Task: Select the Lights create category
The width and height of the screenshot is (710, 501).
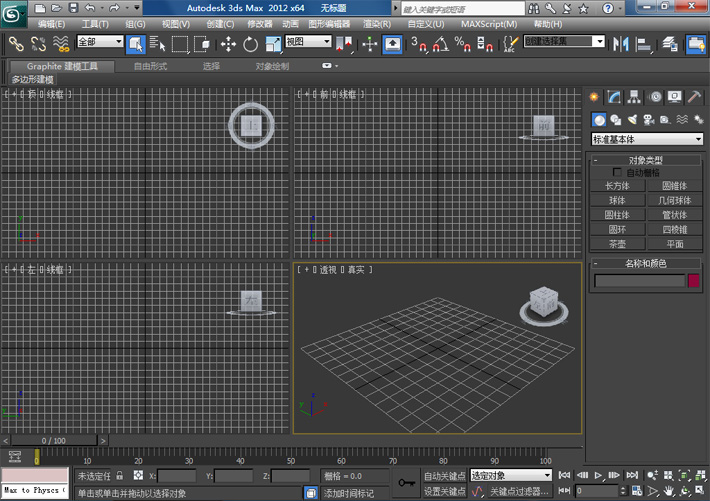Action: 632,120
